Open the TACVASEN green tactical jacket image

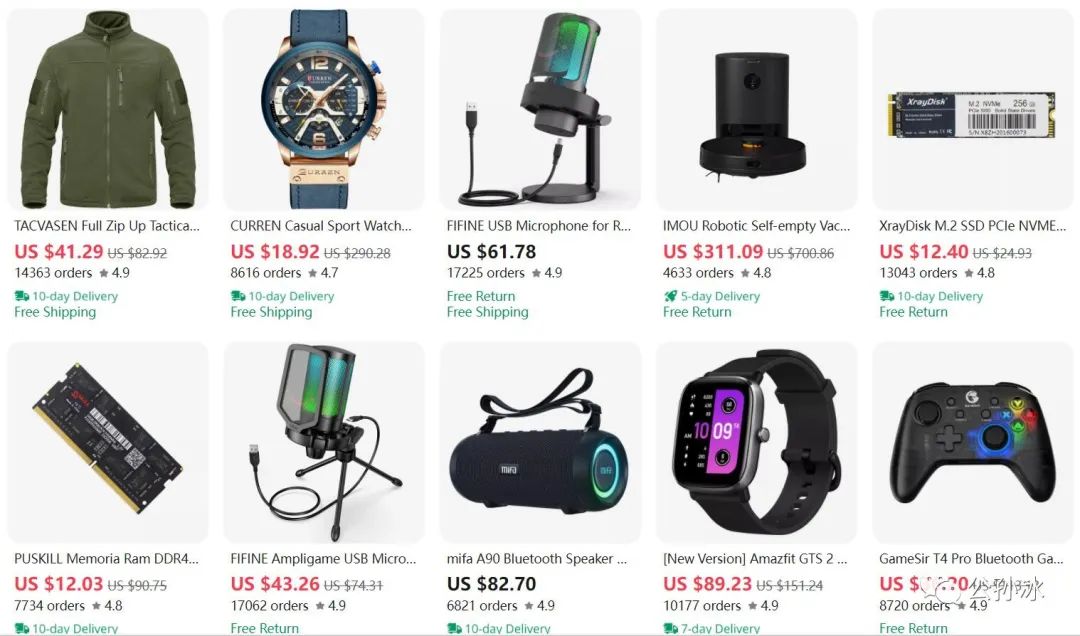(x=107, y=110)
